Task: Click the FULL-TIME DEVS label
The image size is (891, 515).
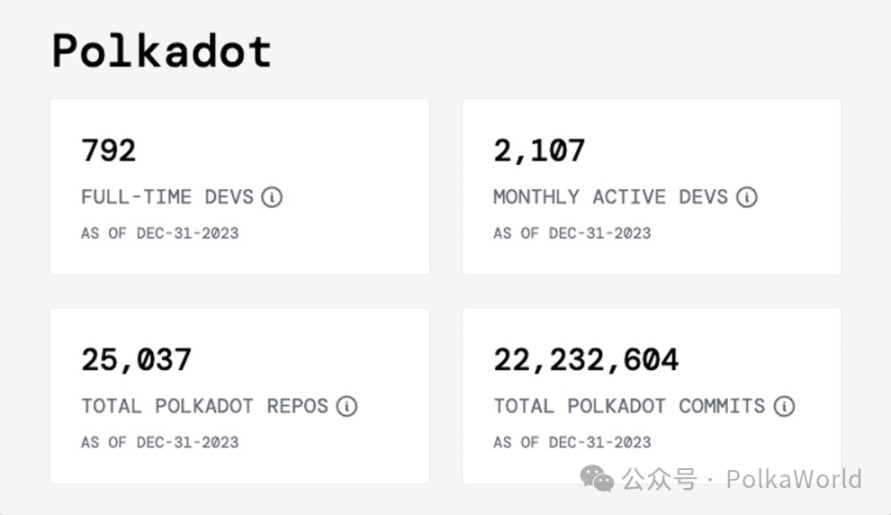Action: pos(167,197)
